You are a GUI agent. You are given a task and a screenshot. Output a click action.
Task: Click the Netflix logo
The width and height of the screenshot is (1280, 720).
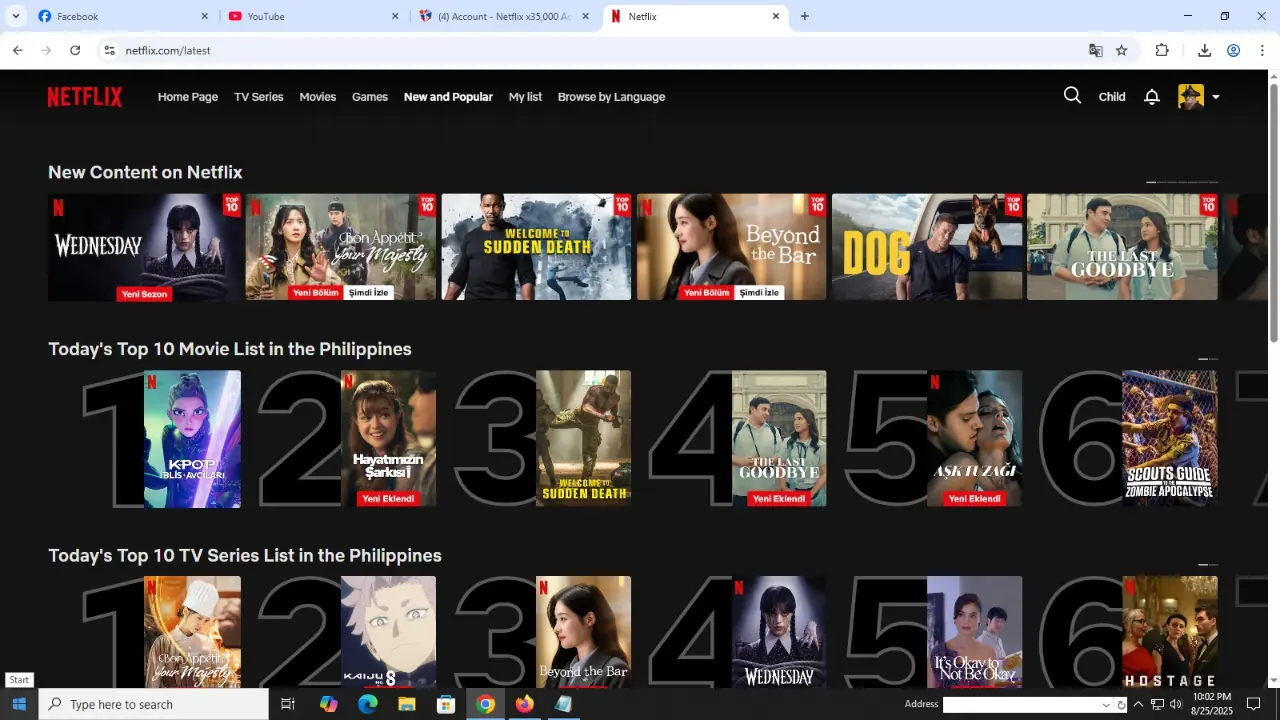click(x=85, y=97)
